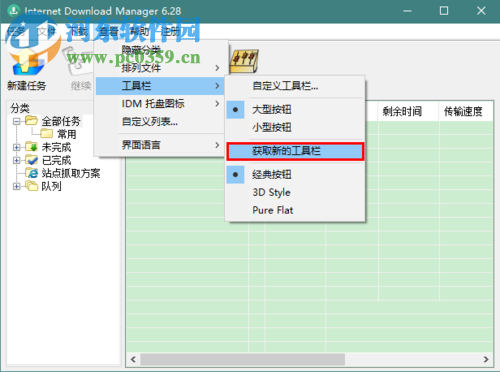
Task: Open the 注册 menu
Action: point(170,32)
